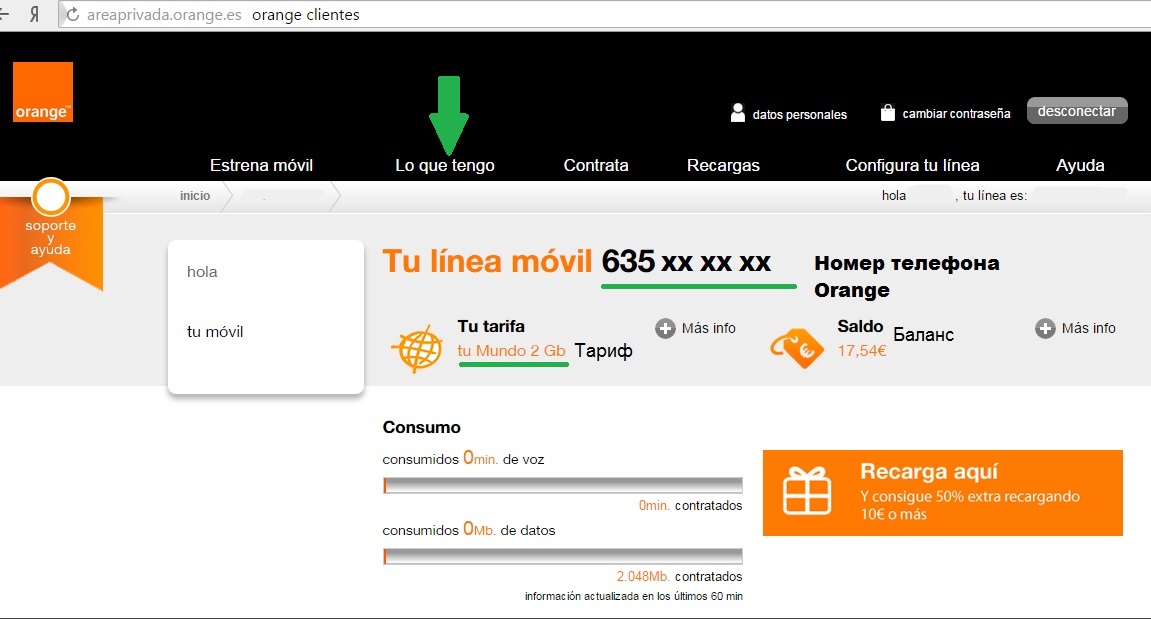The height and width of the screenshot is (619, 1151).
Task: Select hola in the side panel
Action: pyautogui.click(x=202, y=272)
